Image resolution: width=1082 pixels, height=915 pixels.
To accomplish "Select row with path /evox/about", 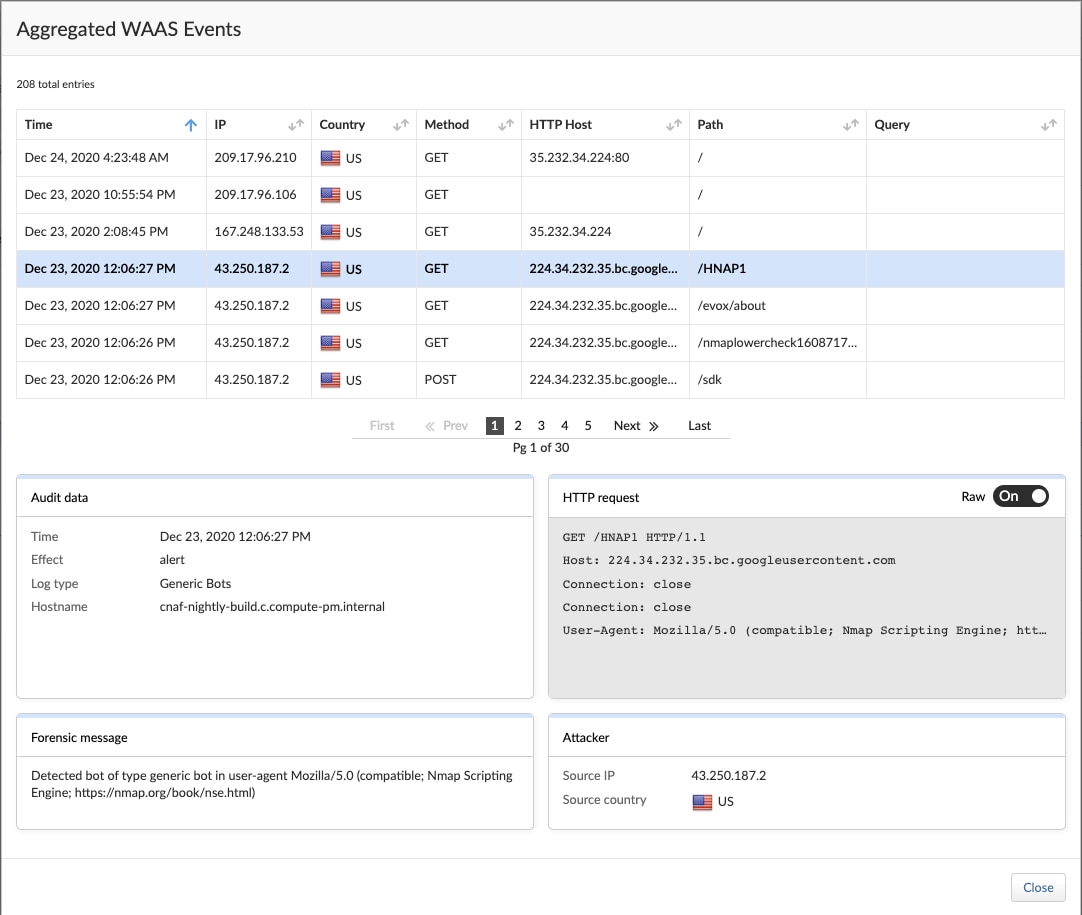I will pyautogui.click(x=540, y=306).
